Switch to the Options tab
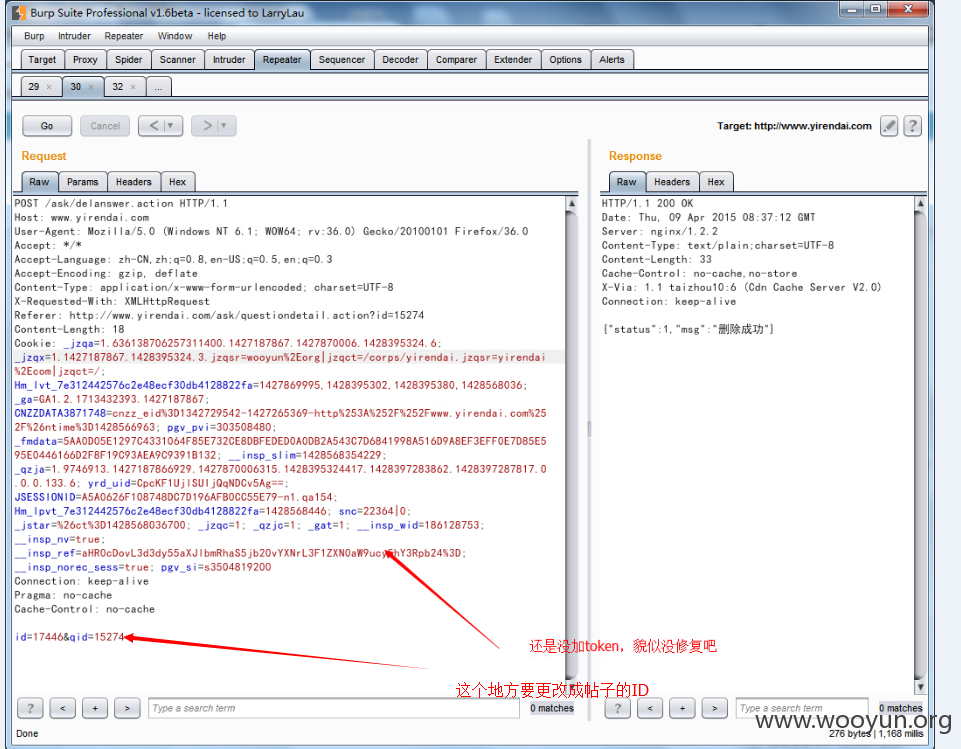The height and width of the screenshot is (749, 961). coord(566,59)
